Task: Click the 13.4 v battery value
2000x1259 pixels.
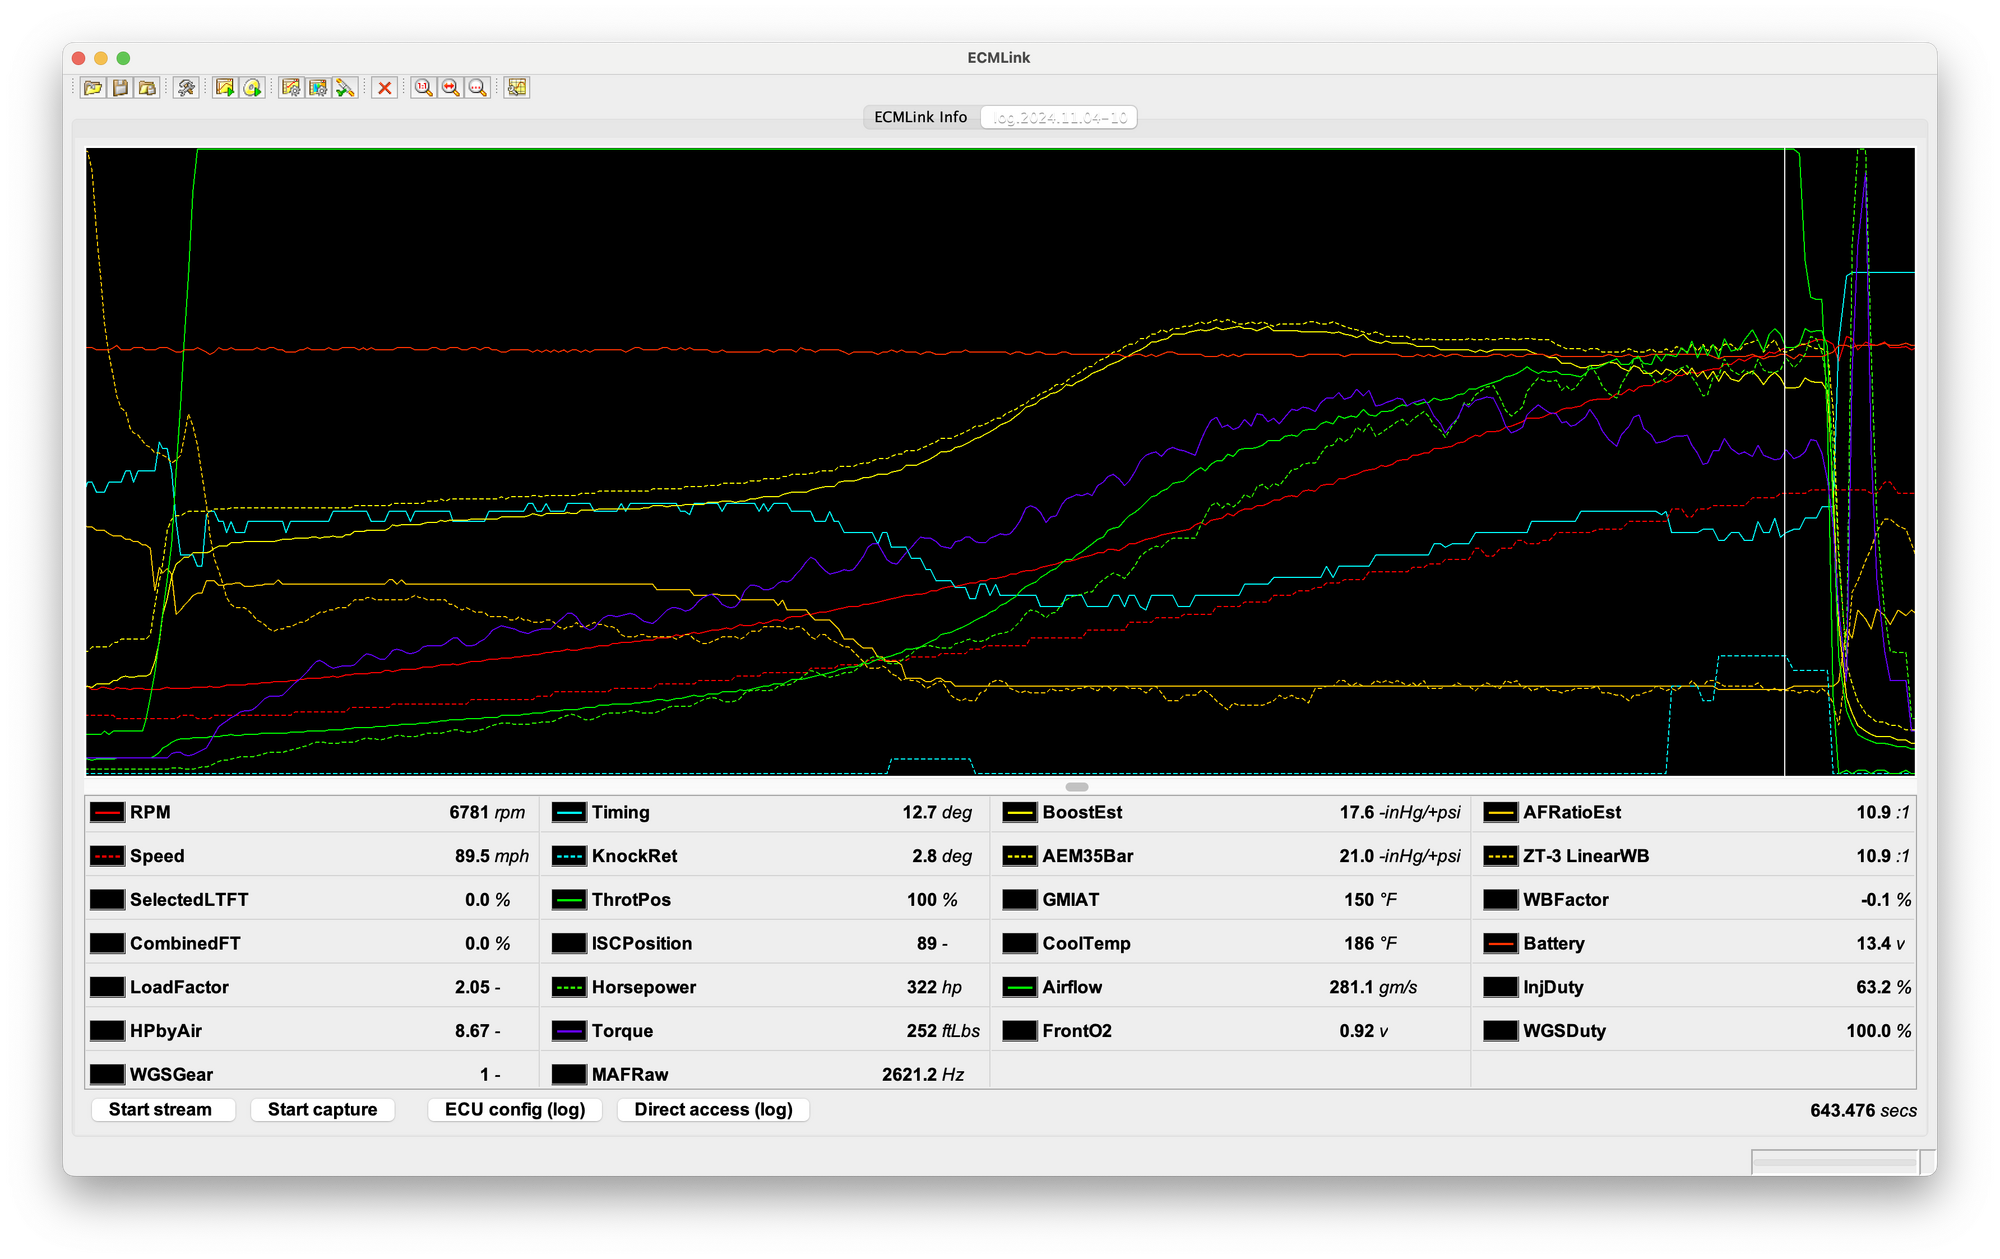Action: tap(1880, 943)
